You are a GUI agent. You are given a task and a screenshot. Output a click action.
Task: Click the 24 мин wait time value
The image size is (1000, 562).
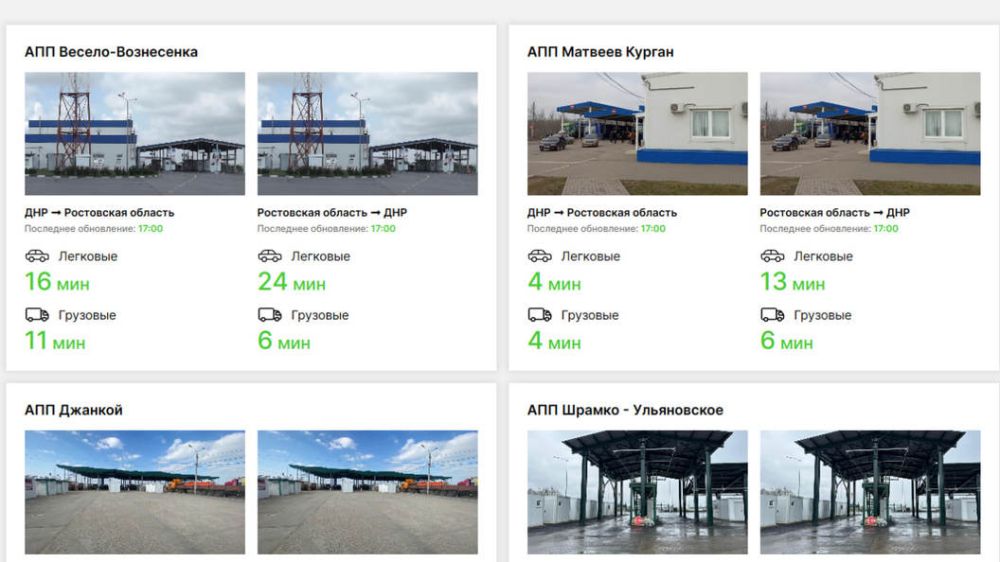pos(291,283)
